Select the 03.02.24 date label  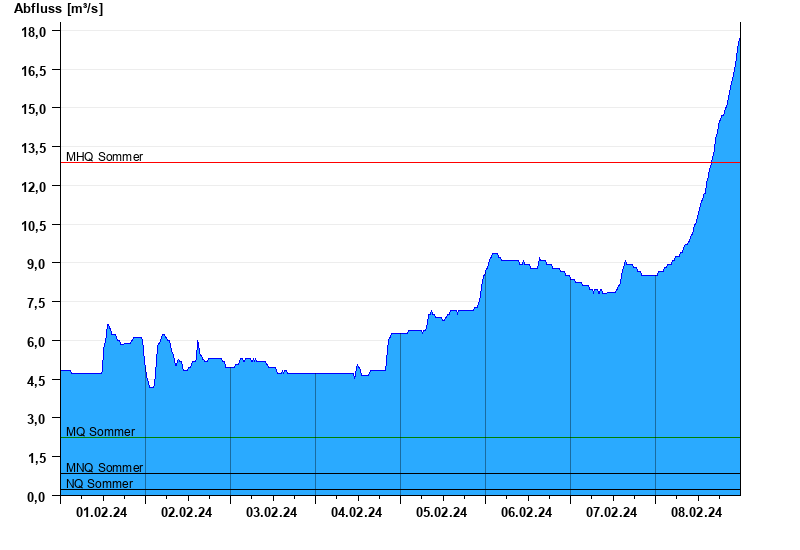[271, 512]
